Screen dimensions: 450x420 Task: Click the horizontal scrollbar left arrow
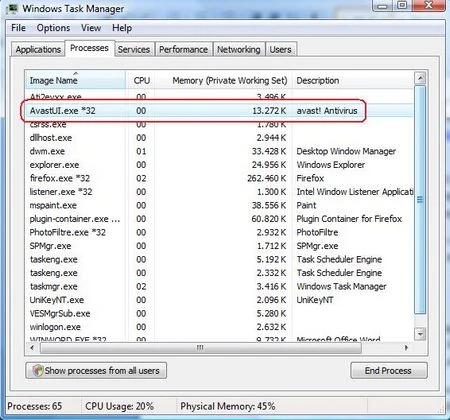pos(32,348)
